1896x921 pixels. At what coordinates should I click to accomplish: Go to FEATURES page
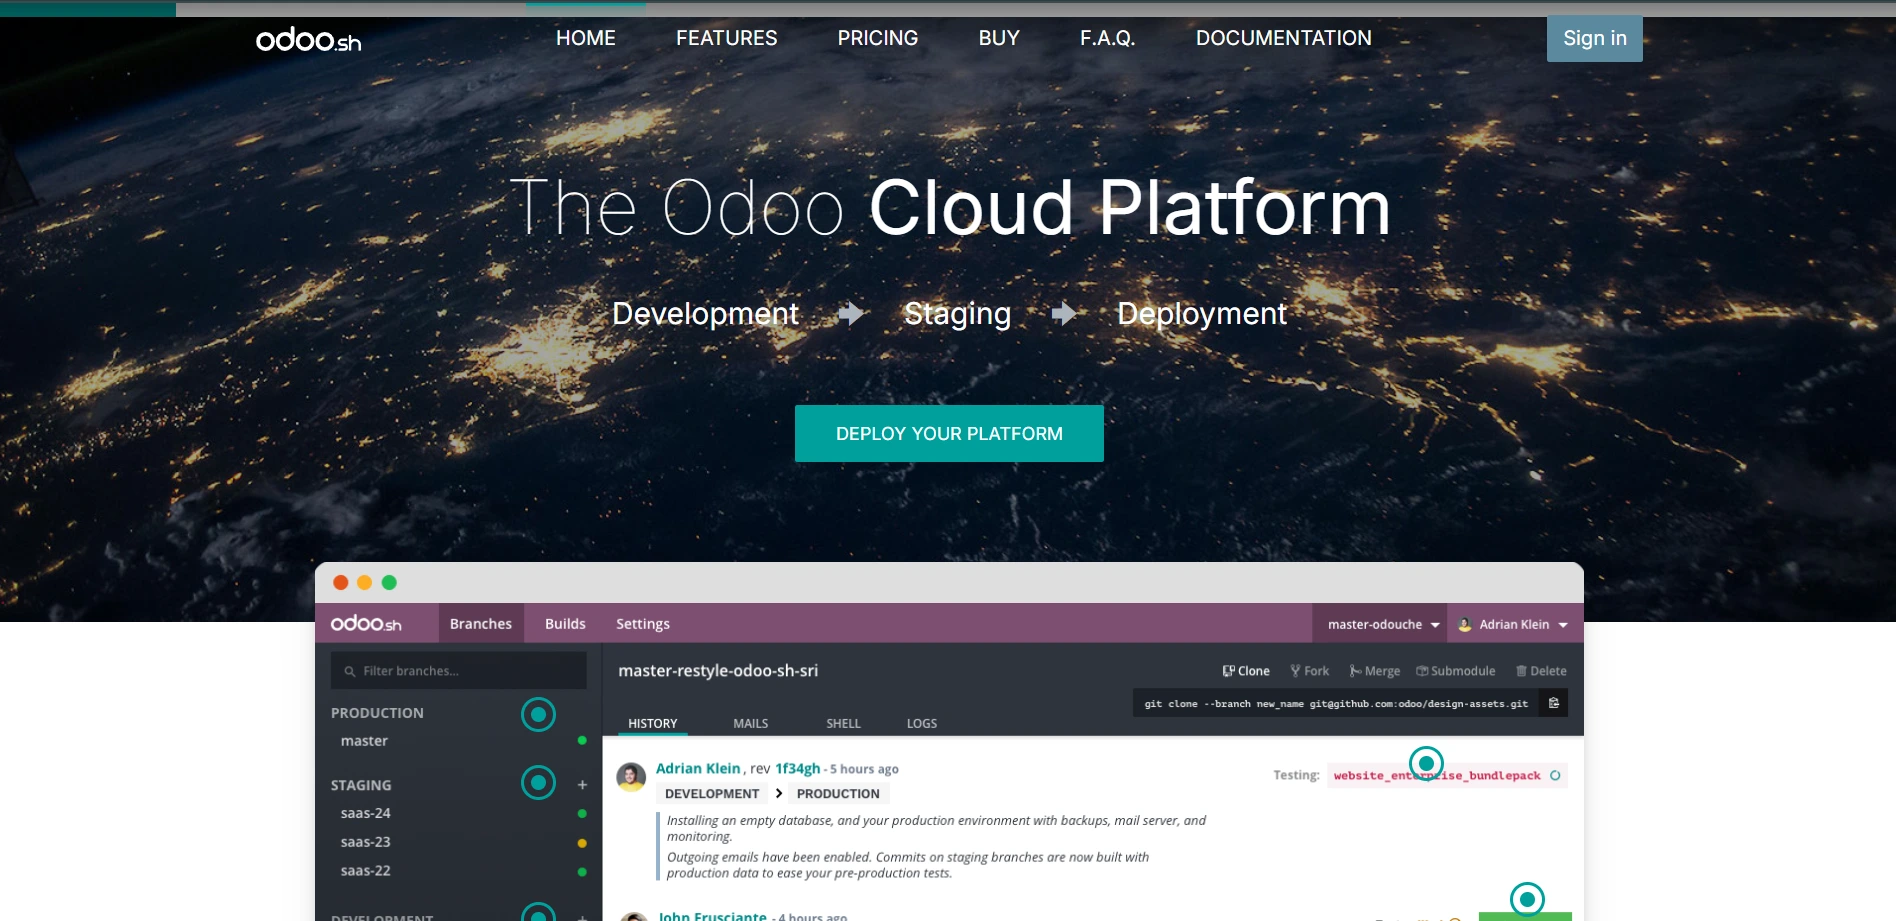pyautogui.click(x=726, y=38)
